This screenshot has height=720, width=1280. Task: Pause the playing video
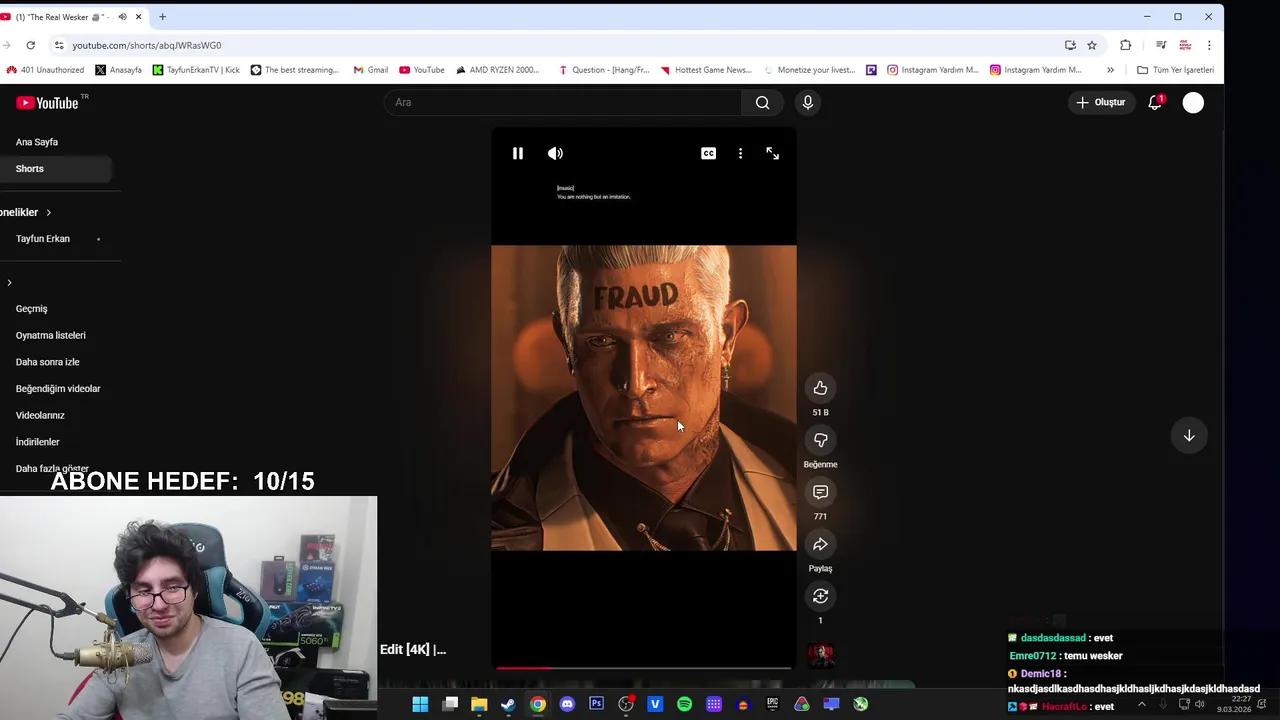click(x=518, y=153)
